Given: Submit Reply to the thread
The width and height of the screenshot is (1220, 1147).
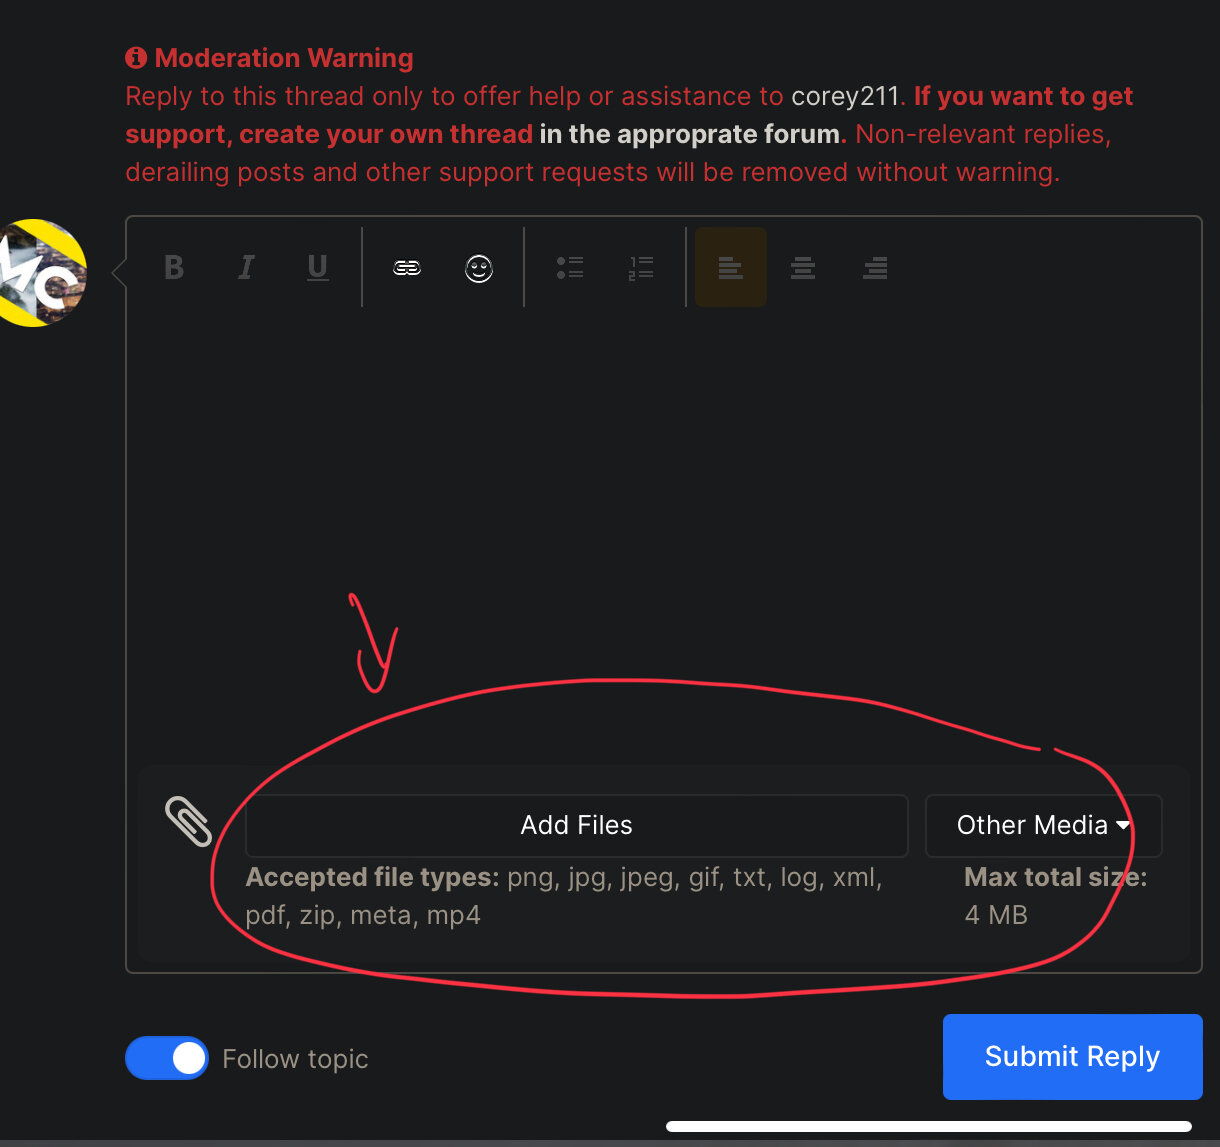Looking at the screenshot, I should (1072, 1057).
